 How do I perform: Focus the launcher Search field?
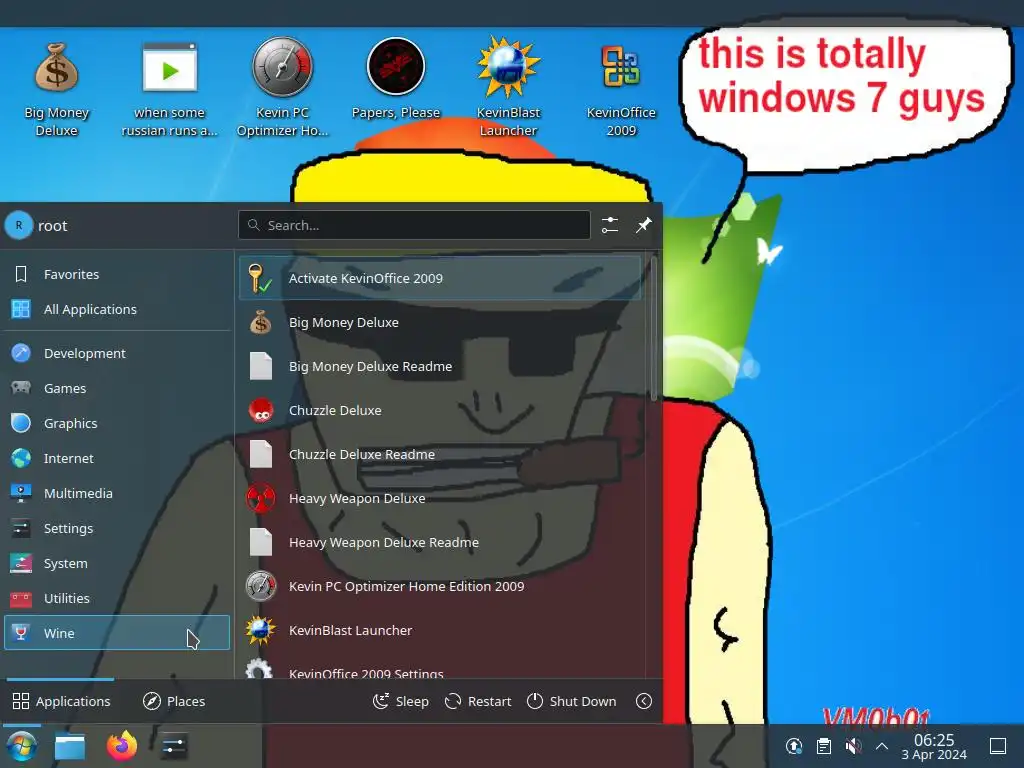coord(414,225)
